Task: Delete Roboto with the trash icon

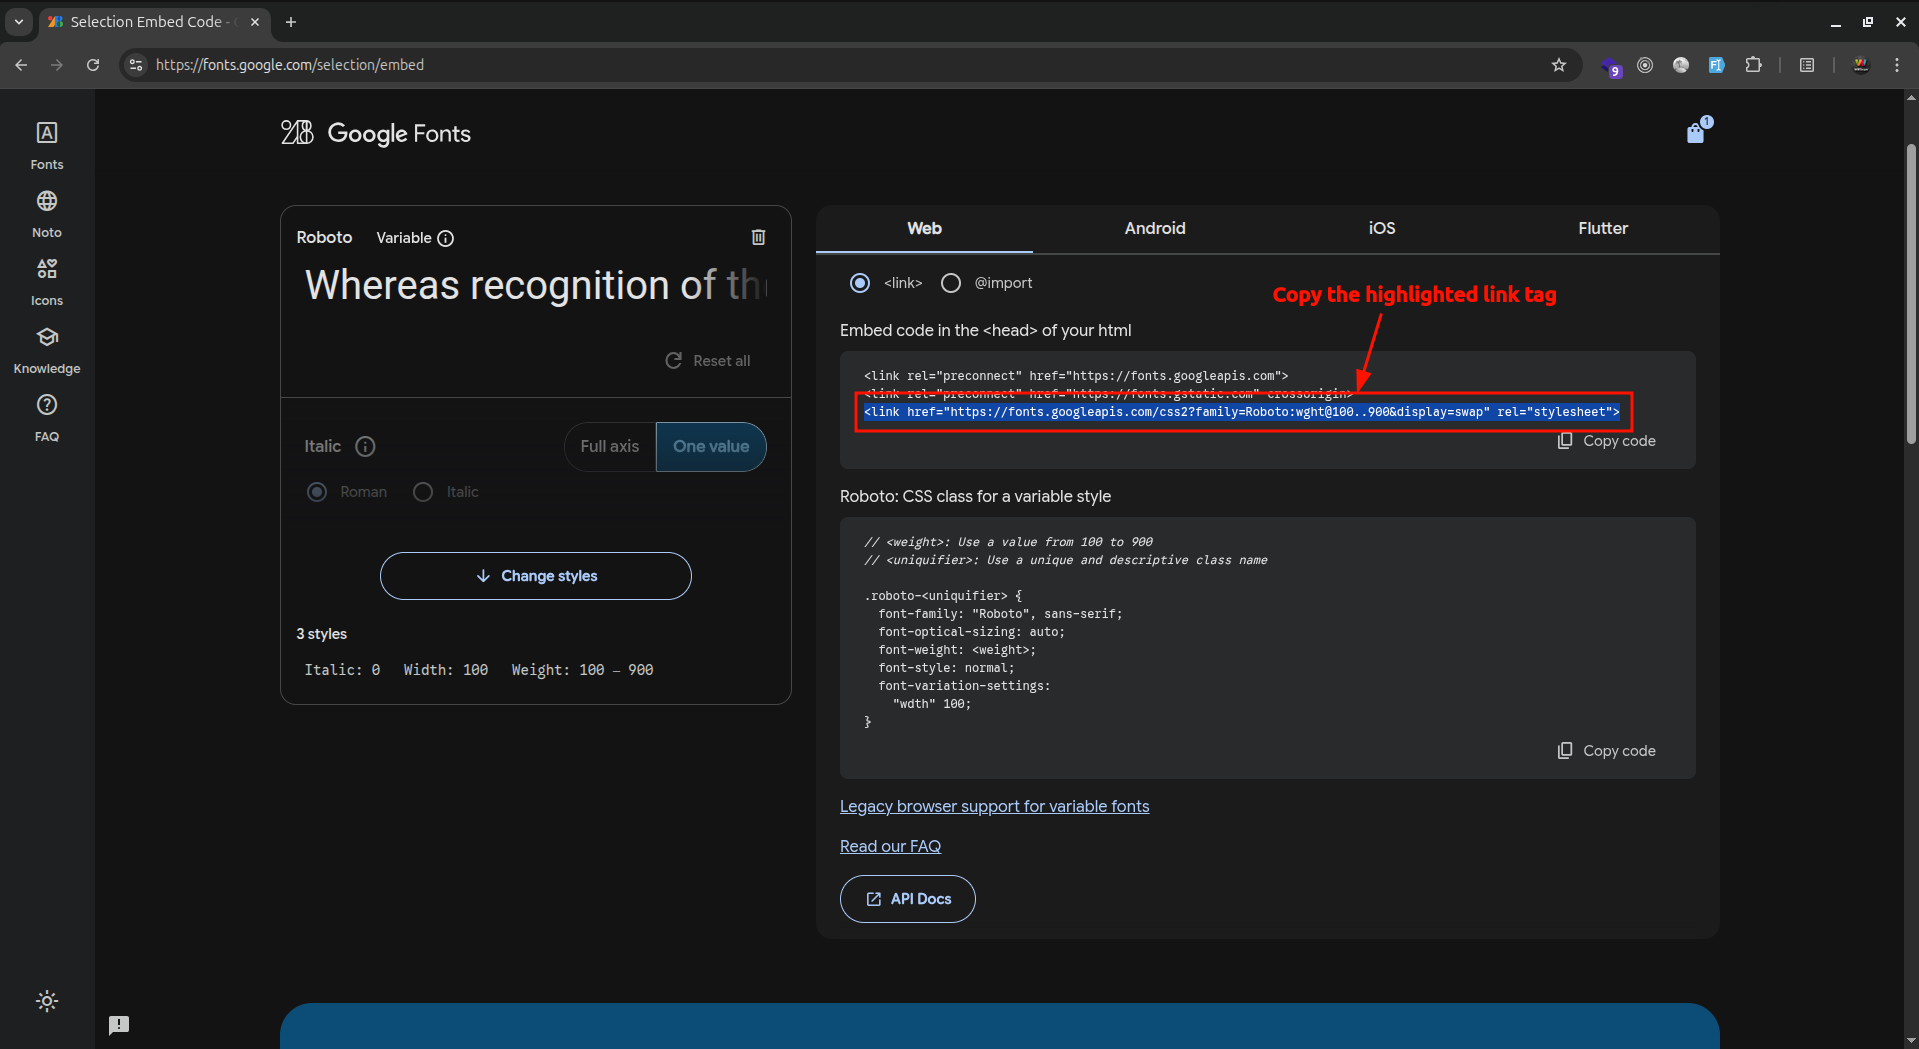Action: click(x=758, y=237)
